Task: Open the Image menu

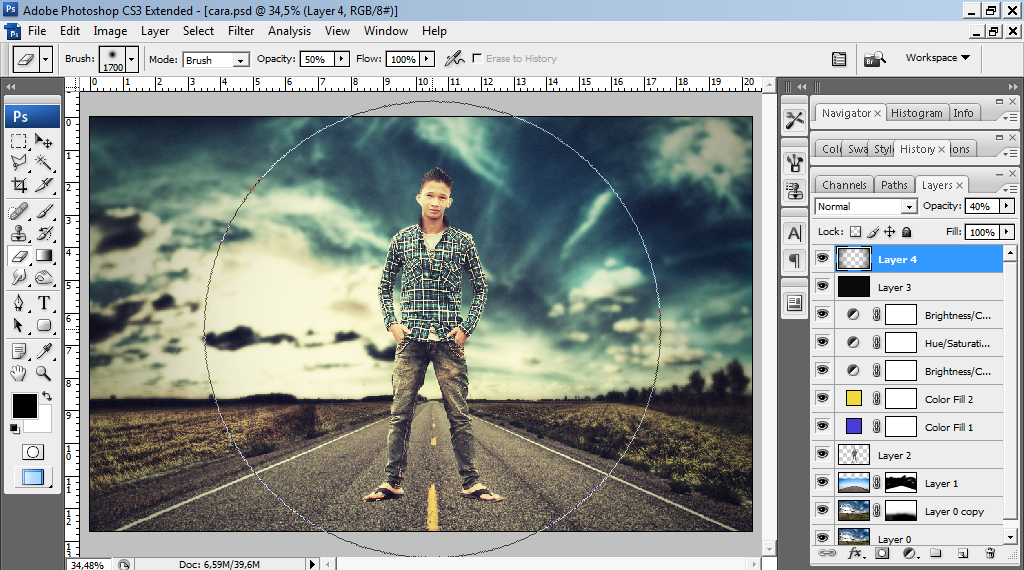Action: (x=110, y=31)
